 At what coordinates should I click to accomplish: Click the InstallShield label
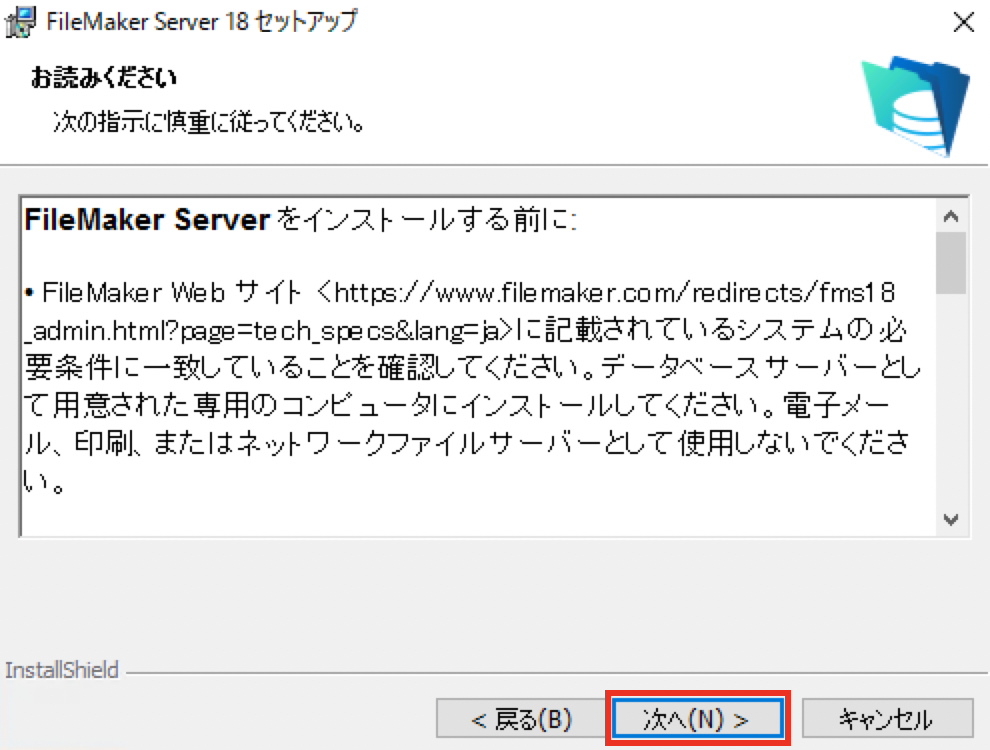[x=61, y=670]
